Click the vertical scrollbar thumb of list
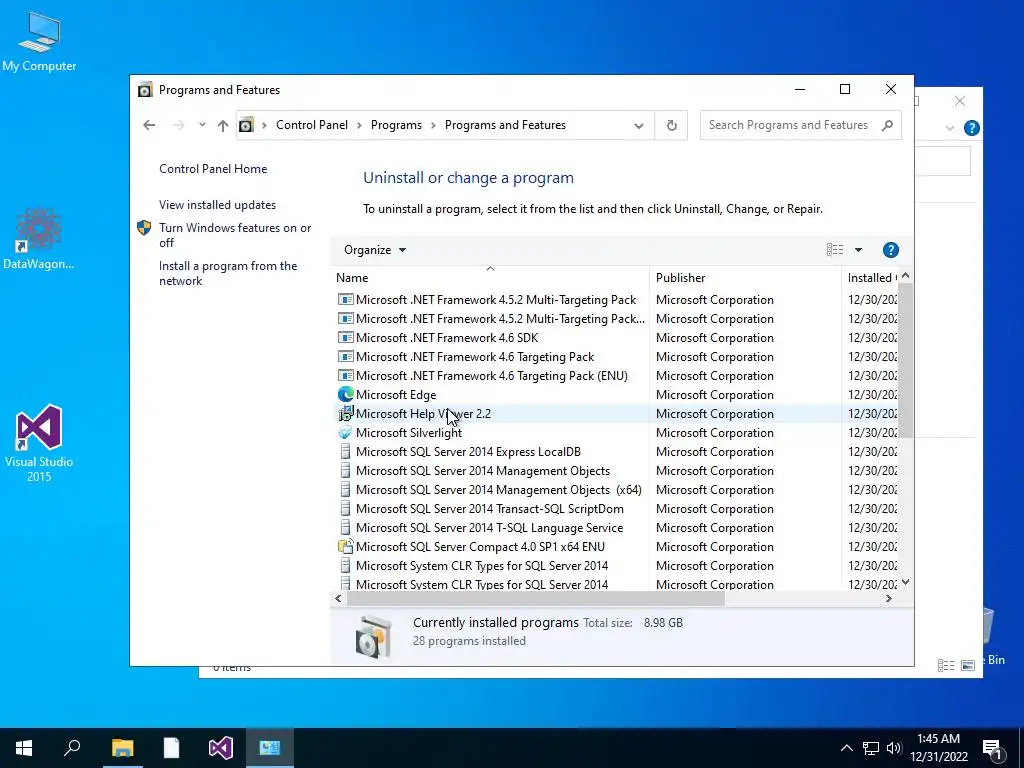This screenshot has height=768, width=1024. tap(905, 360)
